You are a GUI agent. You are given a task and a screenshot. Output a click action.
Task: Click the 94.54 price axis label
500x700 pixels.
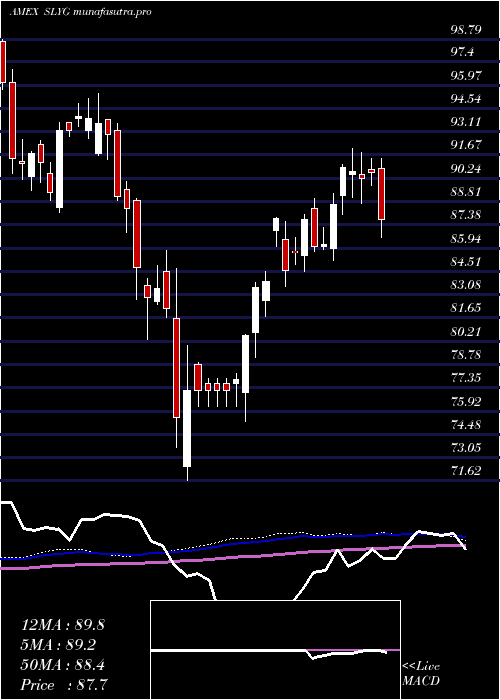[466, 99]
